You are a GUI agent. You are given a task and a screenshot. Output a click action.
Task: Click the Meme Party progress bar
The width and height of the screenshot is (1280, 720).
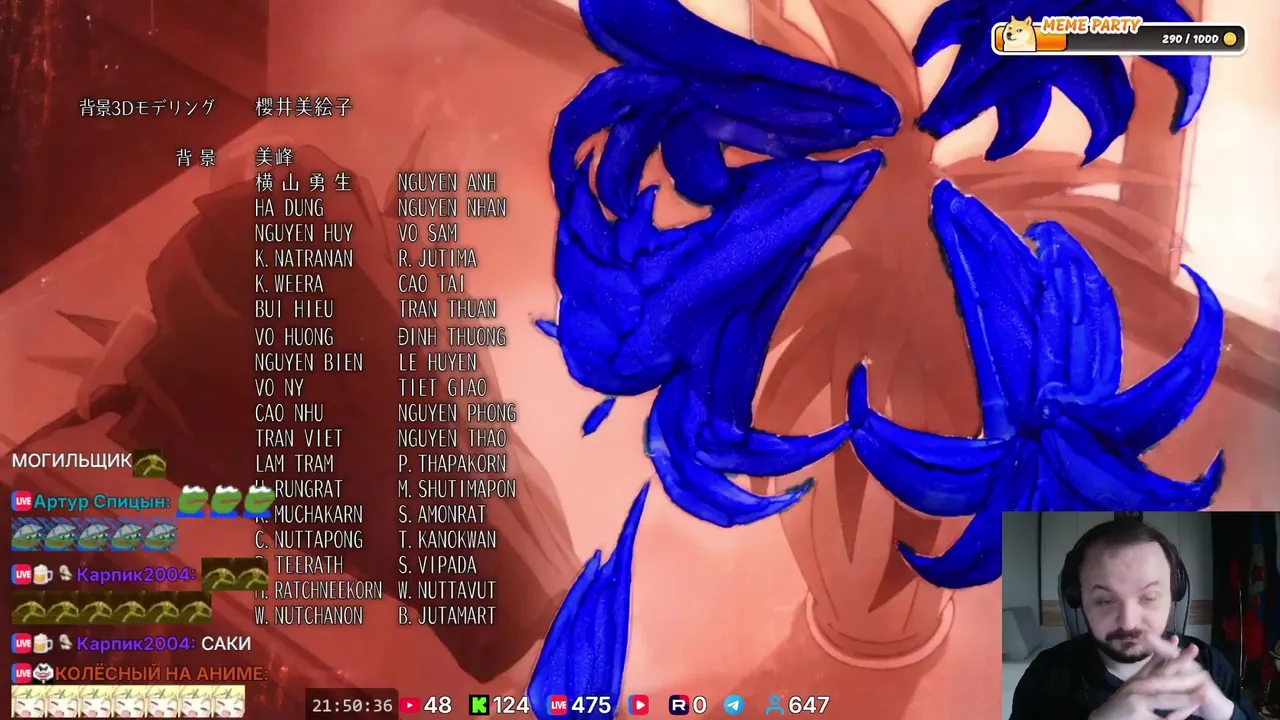point(1119,39)
